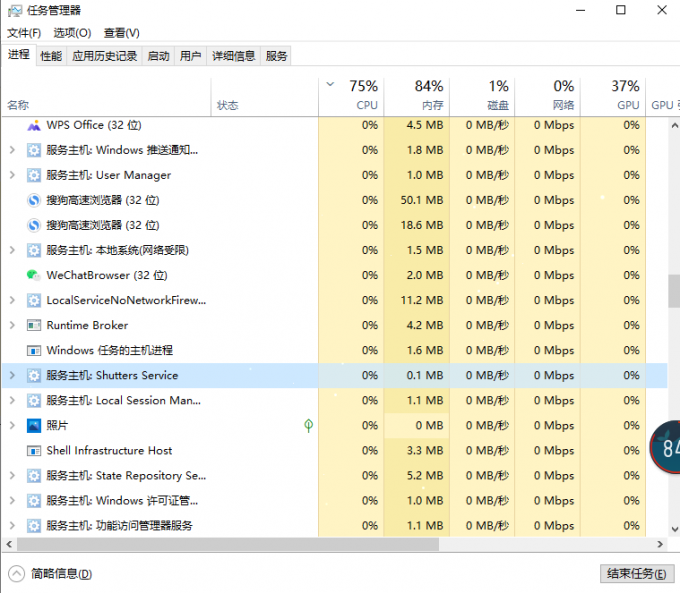This screenshot has height=593, width=680.
Task: Click the gear icon for Local Session Manager
Action: pyautogui.click(x=34, y=401)
